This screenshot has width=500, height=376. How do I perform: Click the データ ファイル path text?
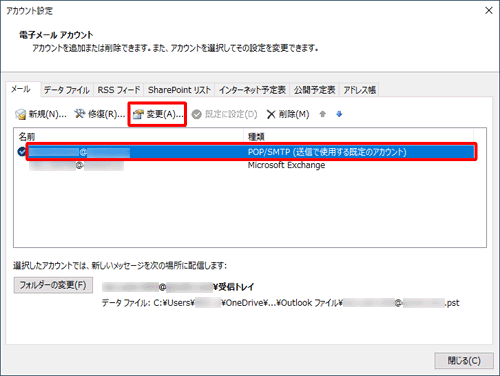point(280,303)
